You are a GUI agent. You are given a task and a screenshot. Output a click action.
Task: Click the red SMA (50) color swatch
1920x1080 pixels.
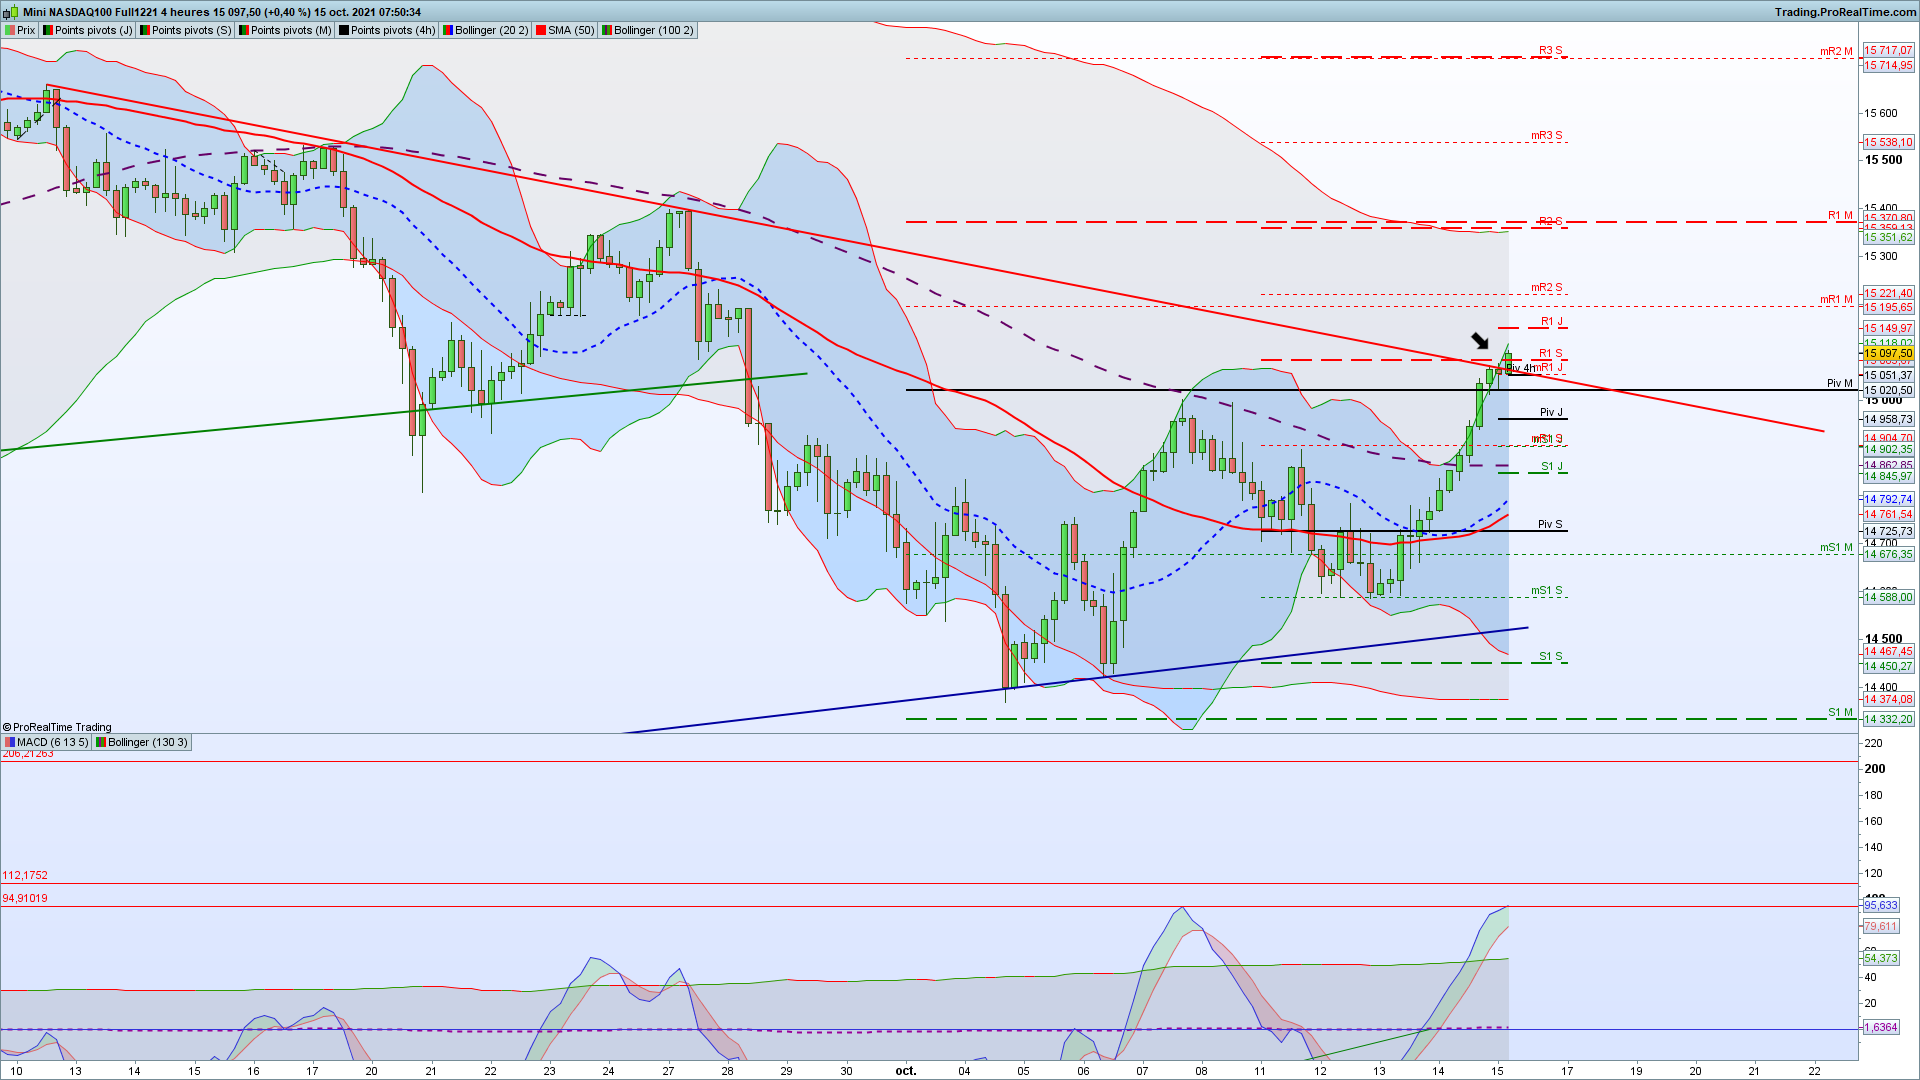point(541,30)
